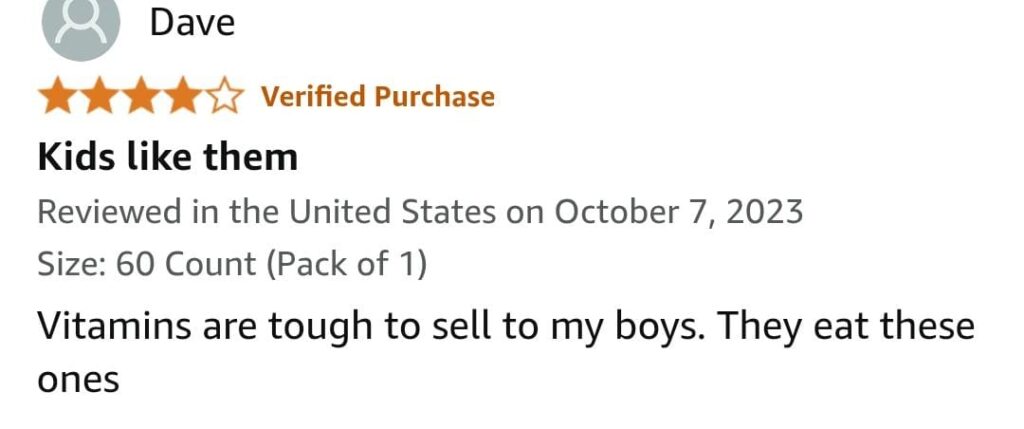Click the first filled star

tap(57, 98)
